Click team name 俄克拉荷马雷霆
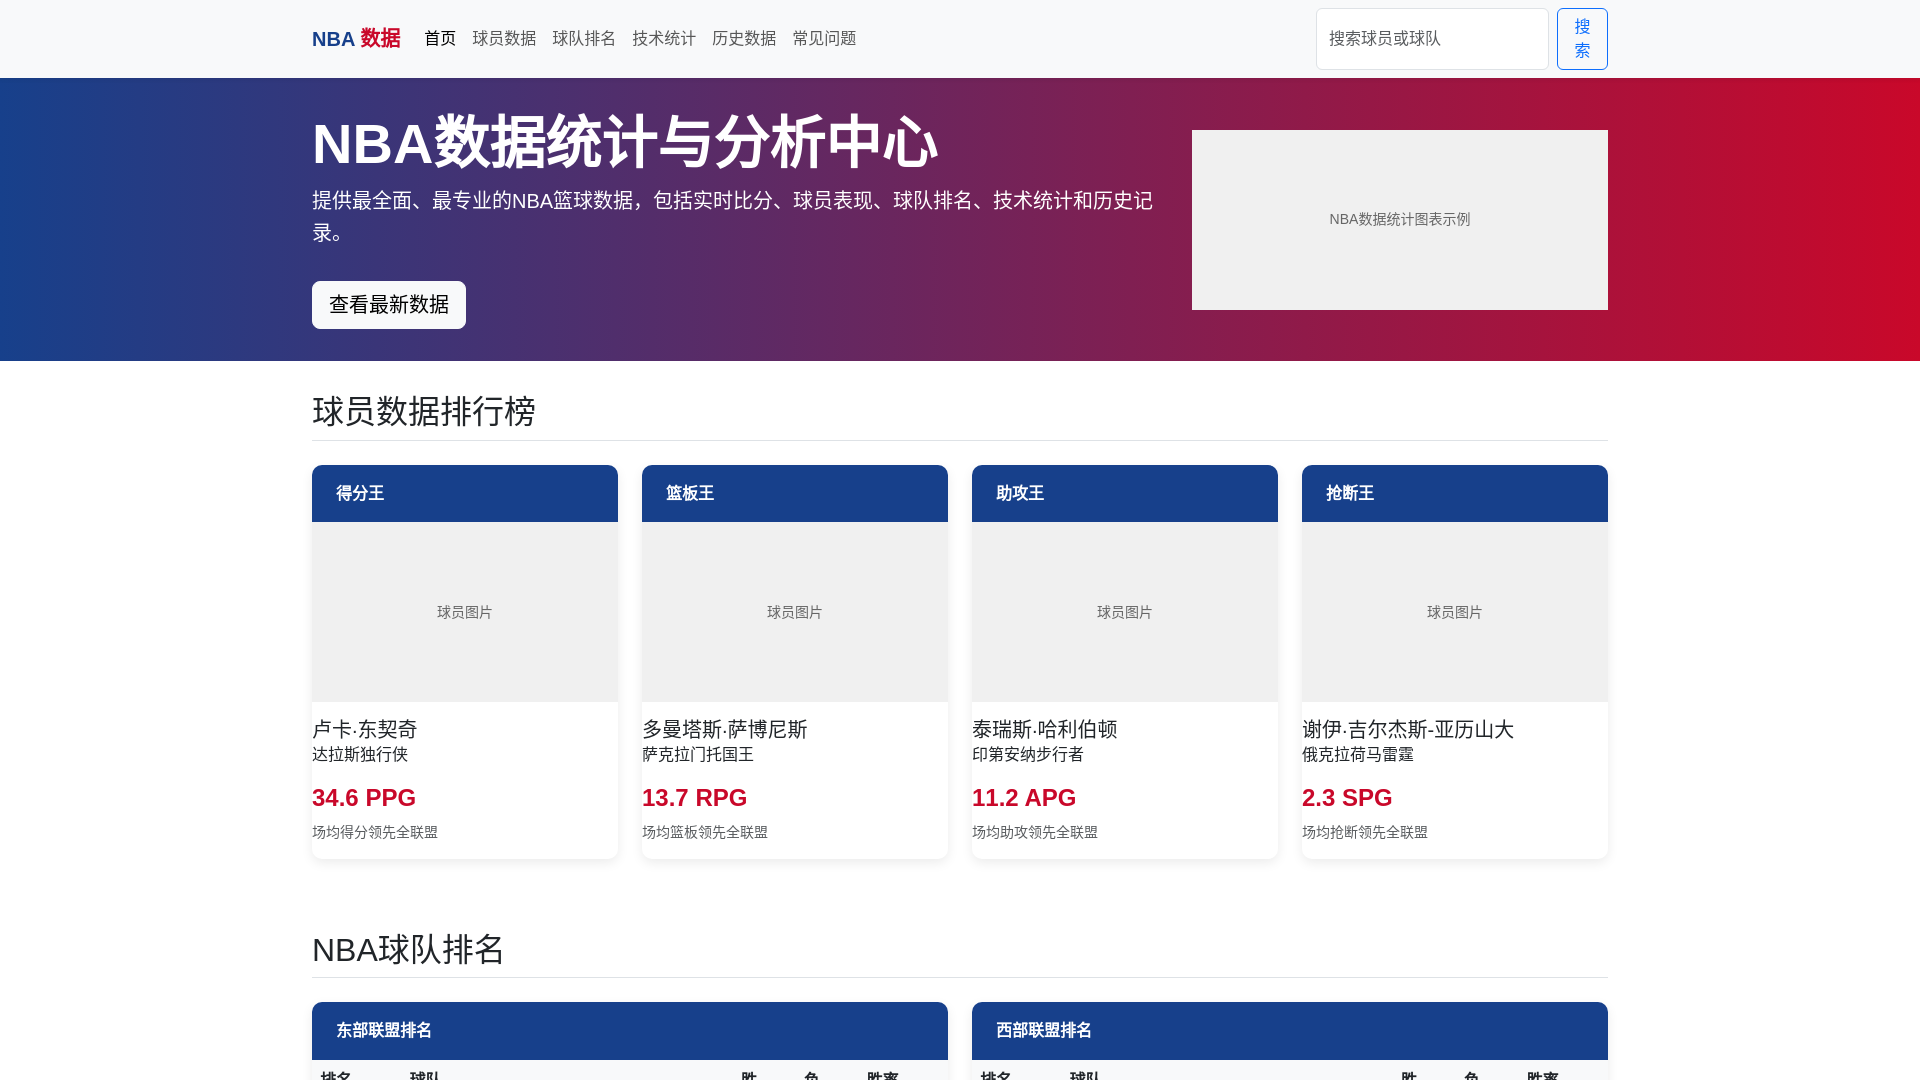Image resolution: width=1920 pixels, height=1080 pixels. tap(1358, 755)
